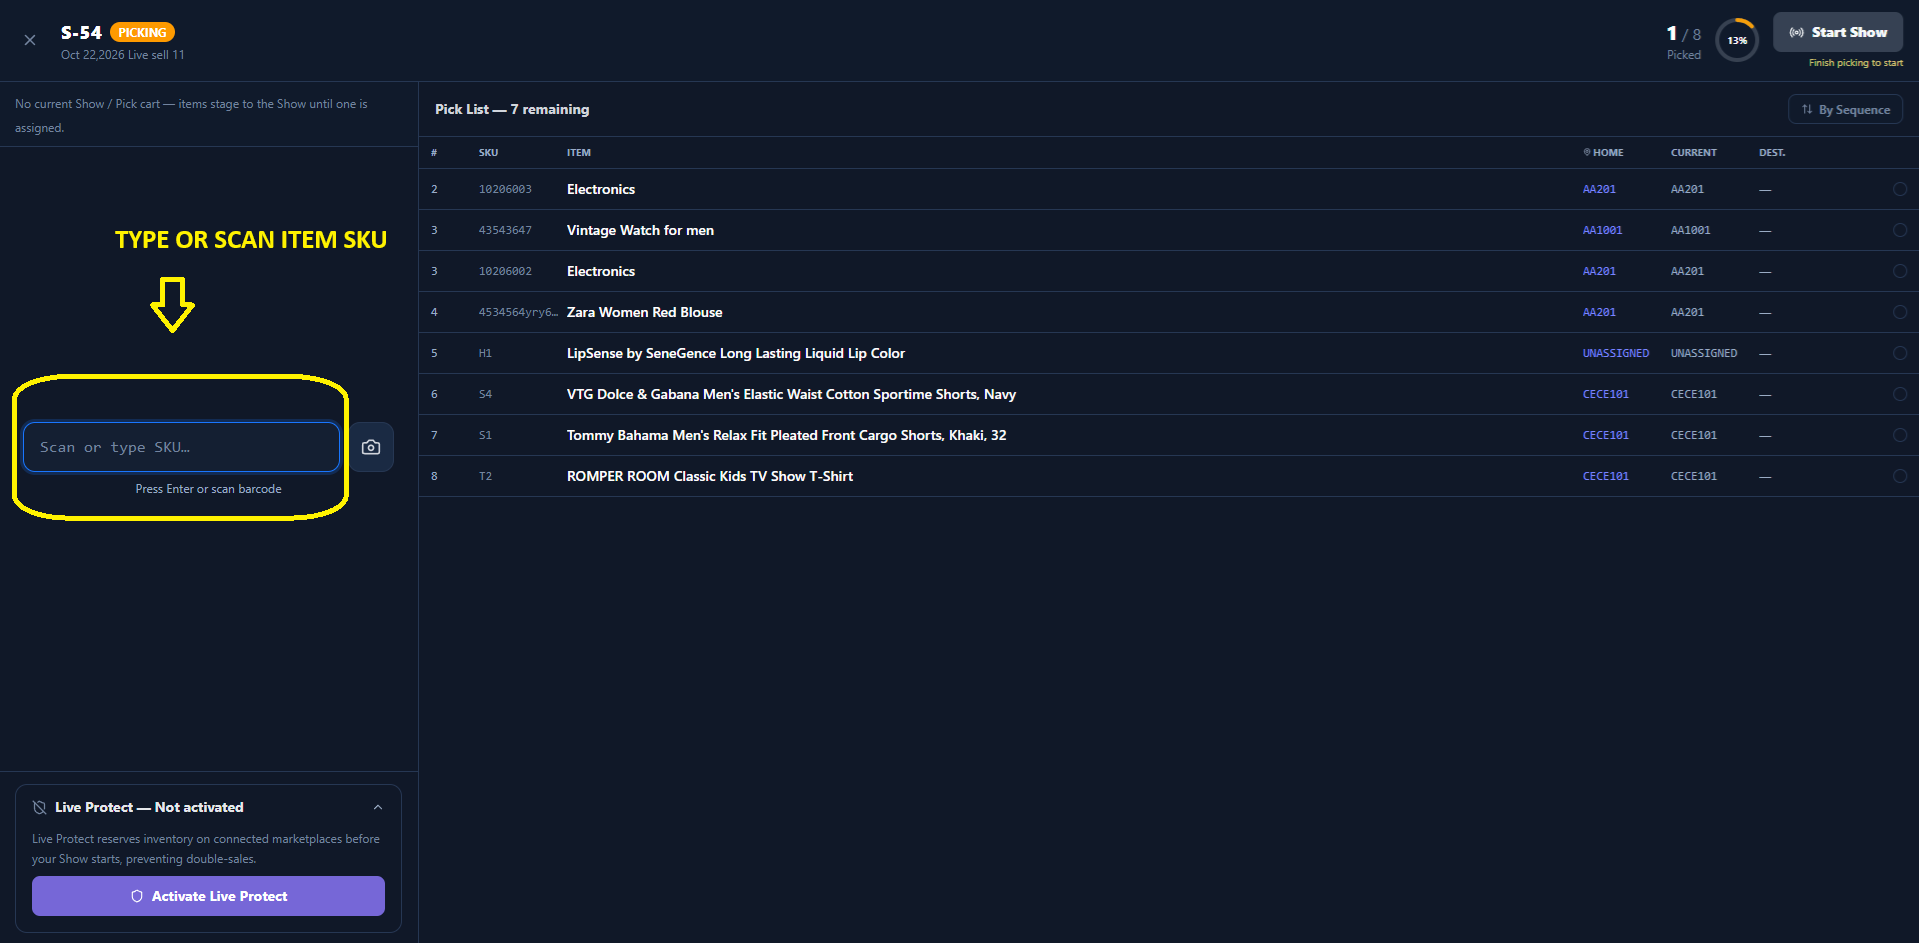
Task: Select Tommy Bahama Men's Cargo Shorts item
Action: [786, 435]
